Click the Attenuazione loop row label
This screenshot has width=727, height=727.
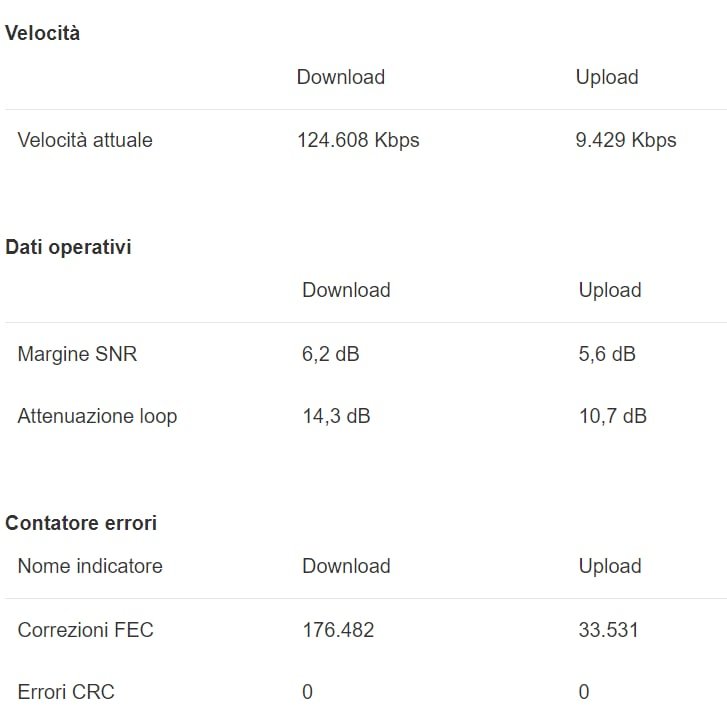(97, 416)
